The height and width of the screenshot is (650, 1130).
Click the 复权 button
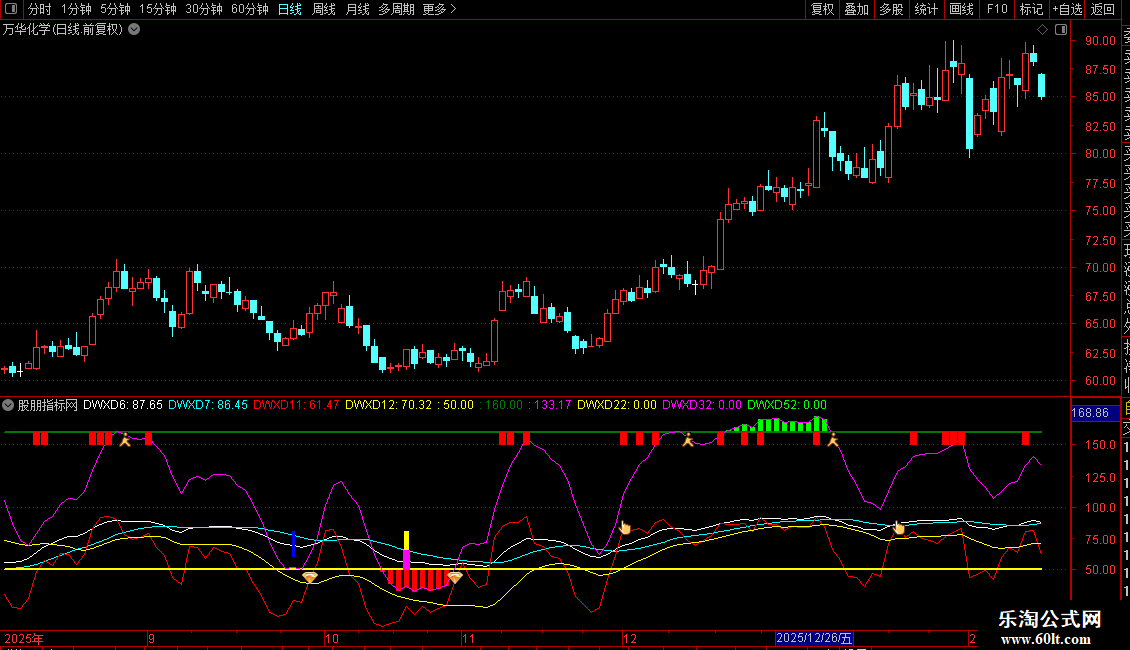(x=822, y=9)
